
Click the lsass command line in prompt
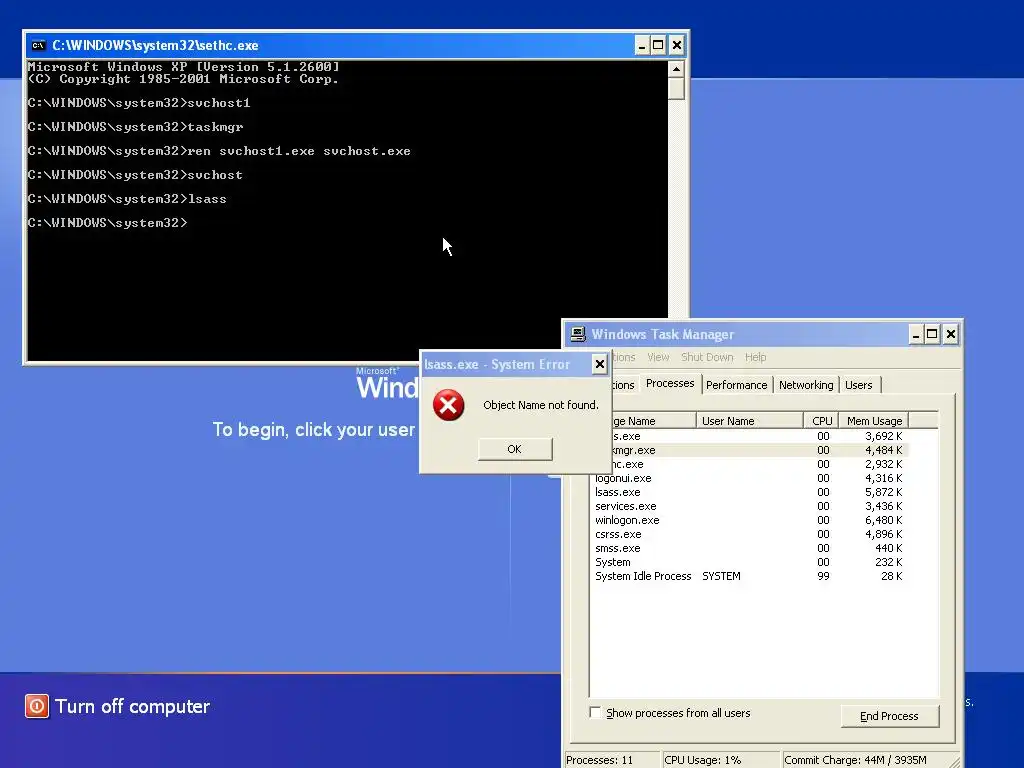[x=127, y=199]
